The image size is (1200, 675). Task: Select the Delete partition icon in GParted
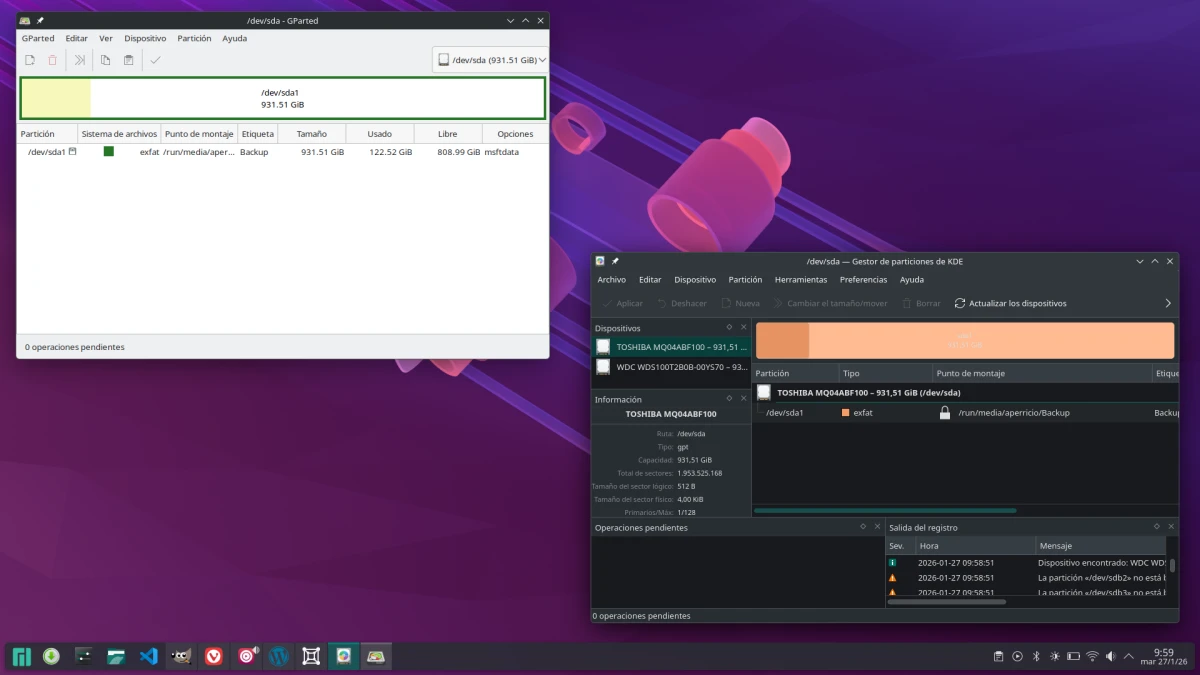pos(52,60)
